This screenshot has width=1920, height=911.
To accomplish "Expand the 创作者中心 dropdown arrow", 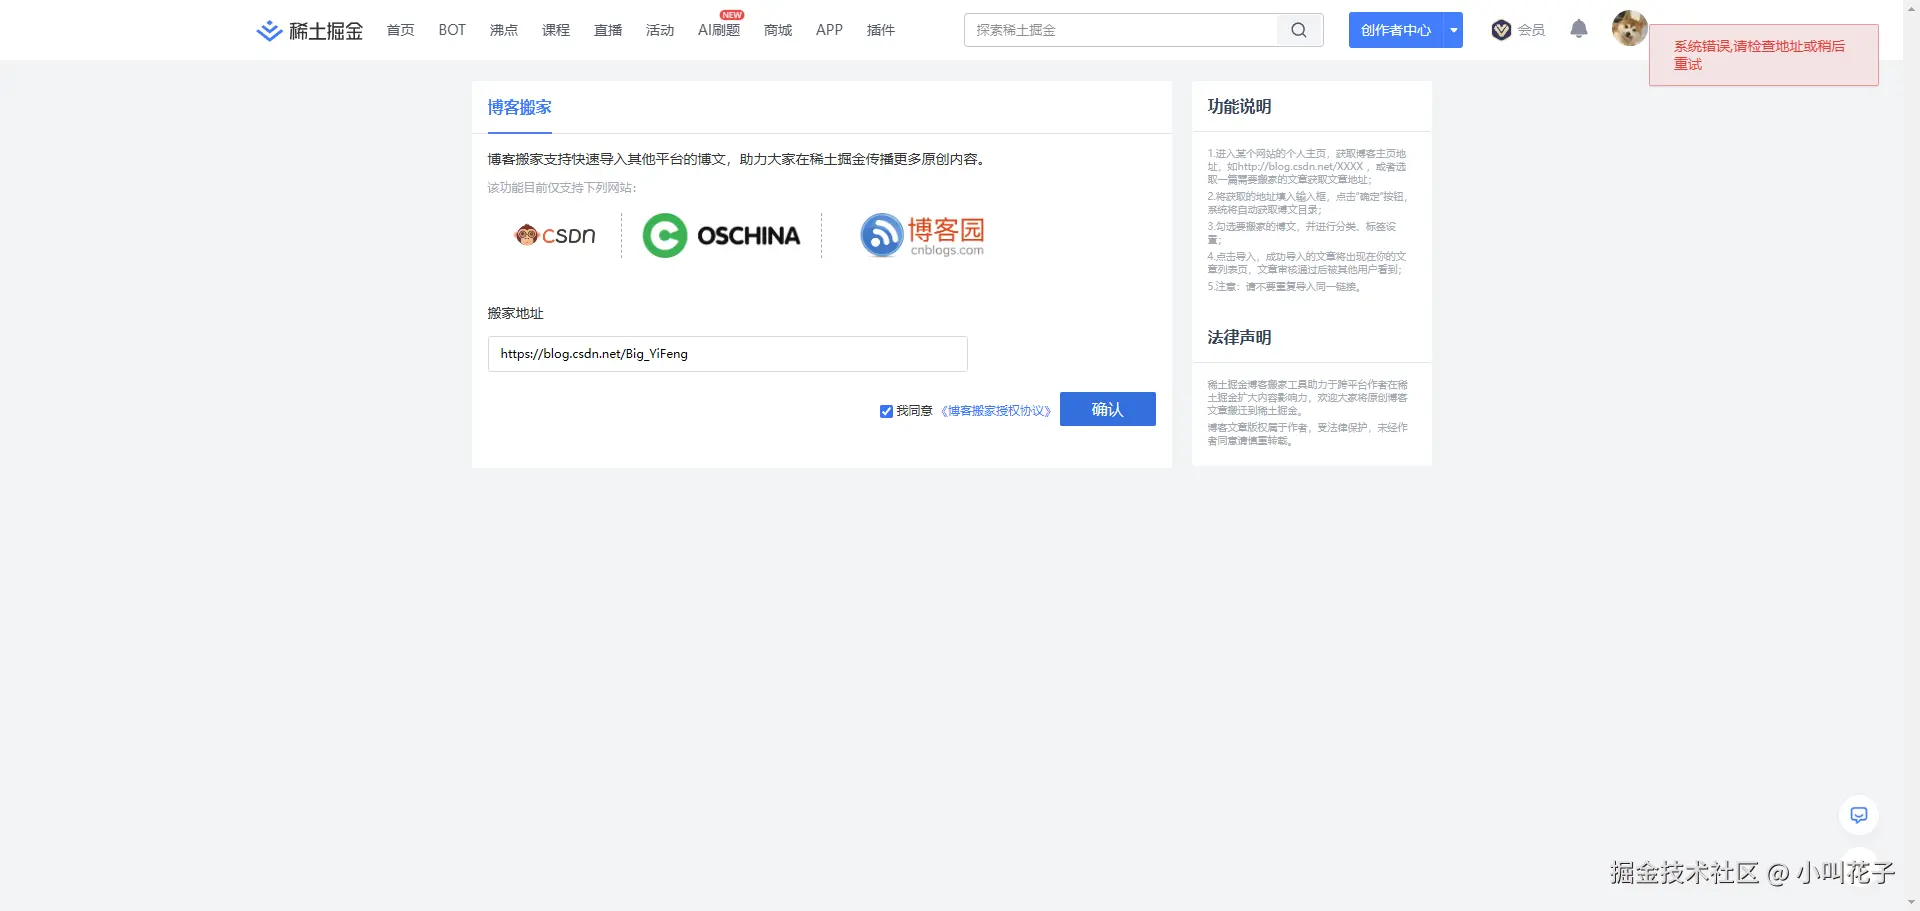I will [1452, 30].
